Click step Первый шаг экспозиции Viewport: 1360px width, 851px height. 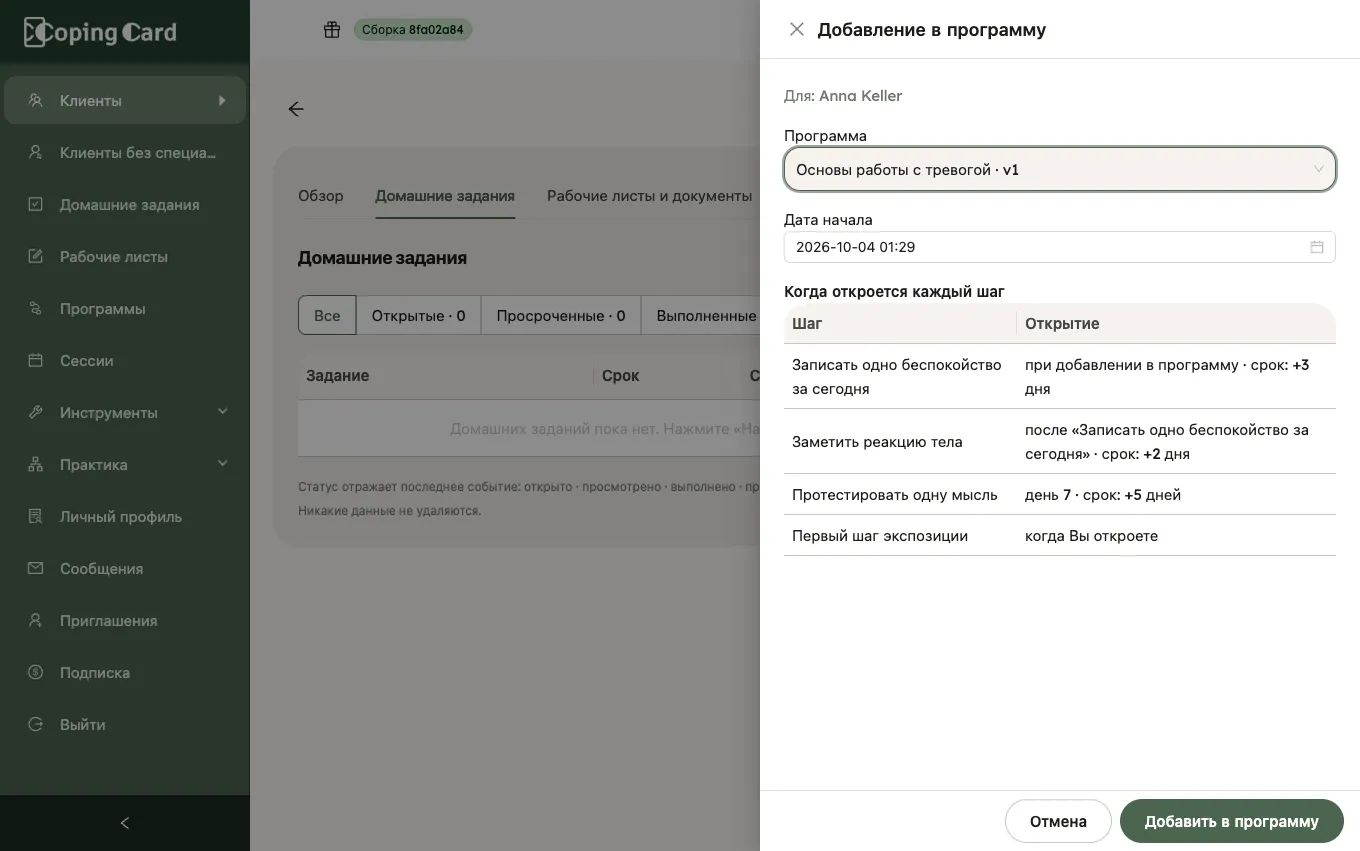[x=1060, y=536]
